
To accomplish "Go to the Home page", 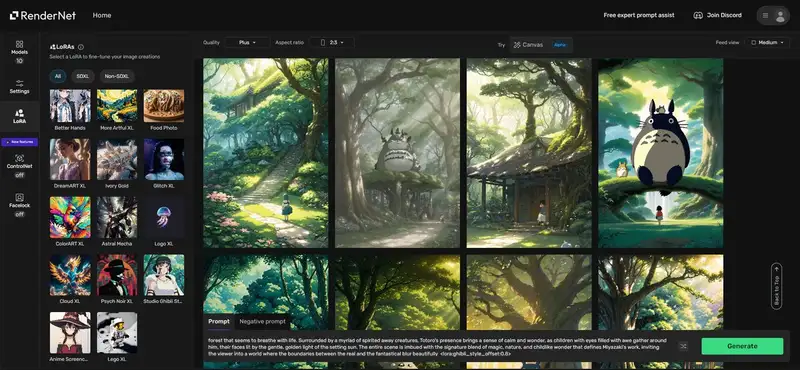I will pyautogui.click(x=102, y=15).
